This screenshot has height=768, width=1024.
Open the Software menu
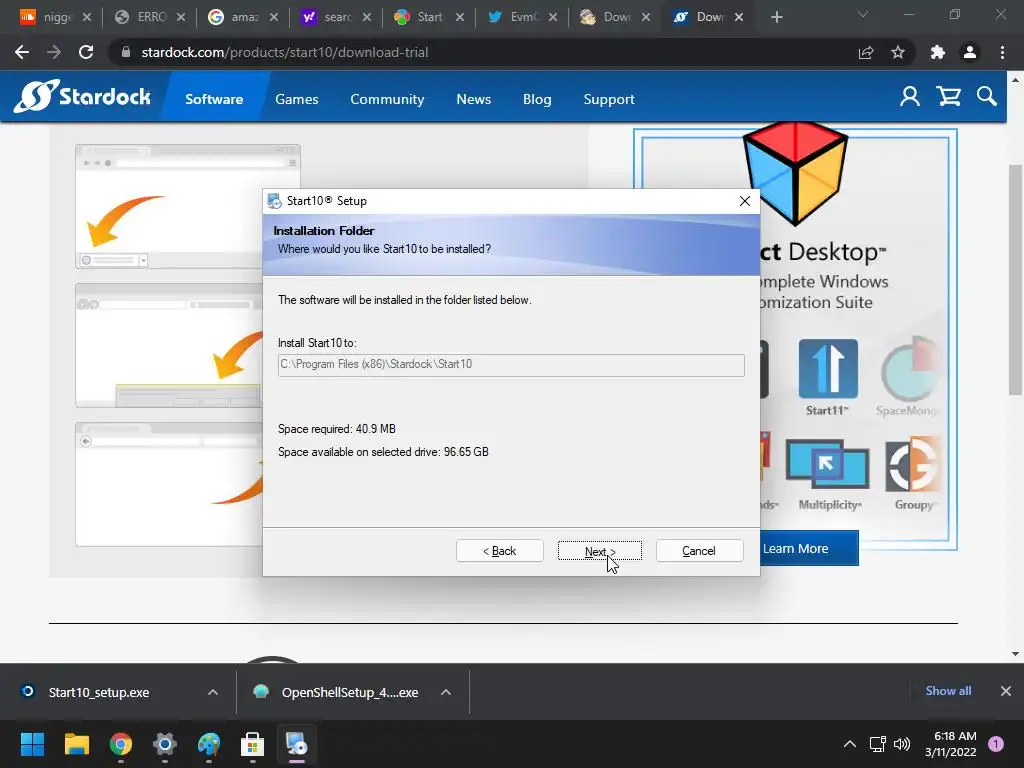click(214, 99)
